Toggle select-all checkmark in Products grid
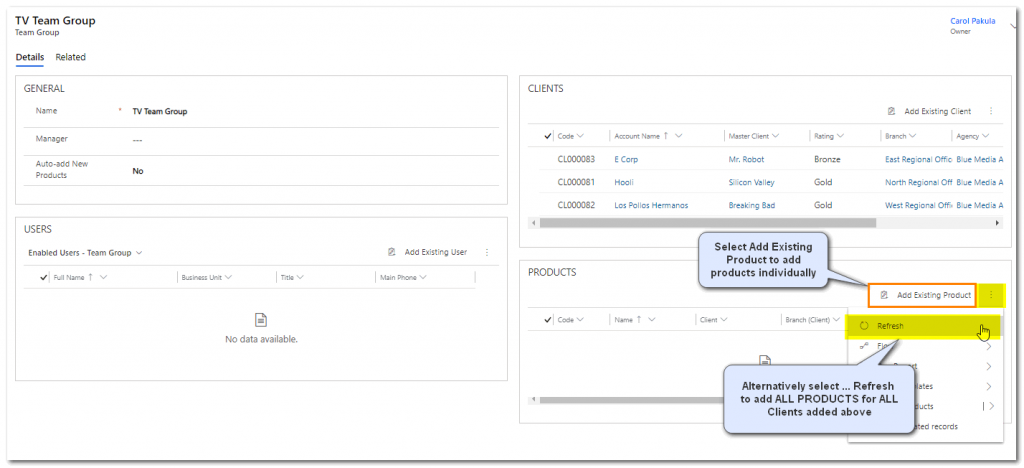This screenshot has height=468, width=1024. [547, 320]
